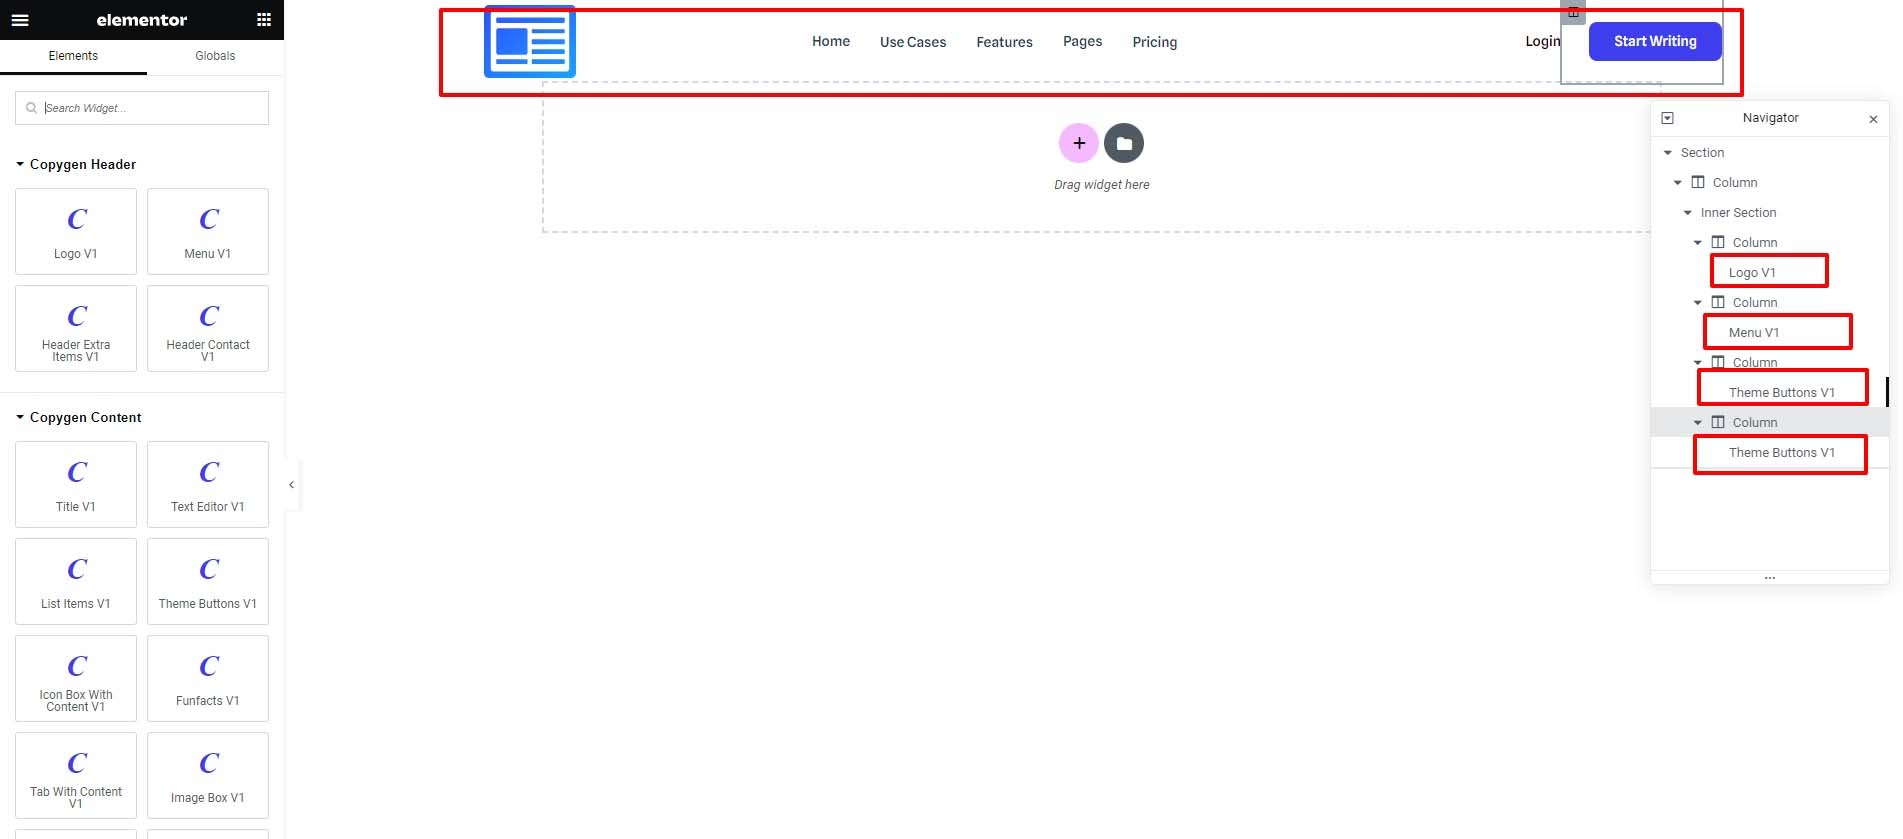Focus the Search Widget field
Image resolution: width=1903 pixels, height=839 pixels.
(x=142, y=108)
